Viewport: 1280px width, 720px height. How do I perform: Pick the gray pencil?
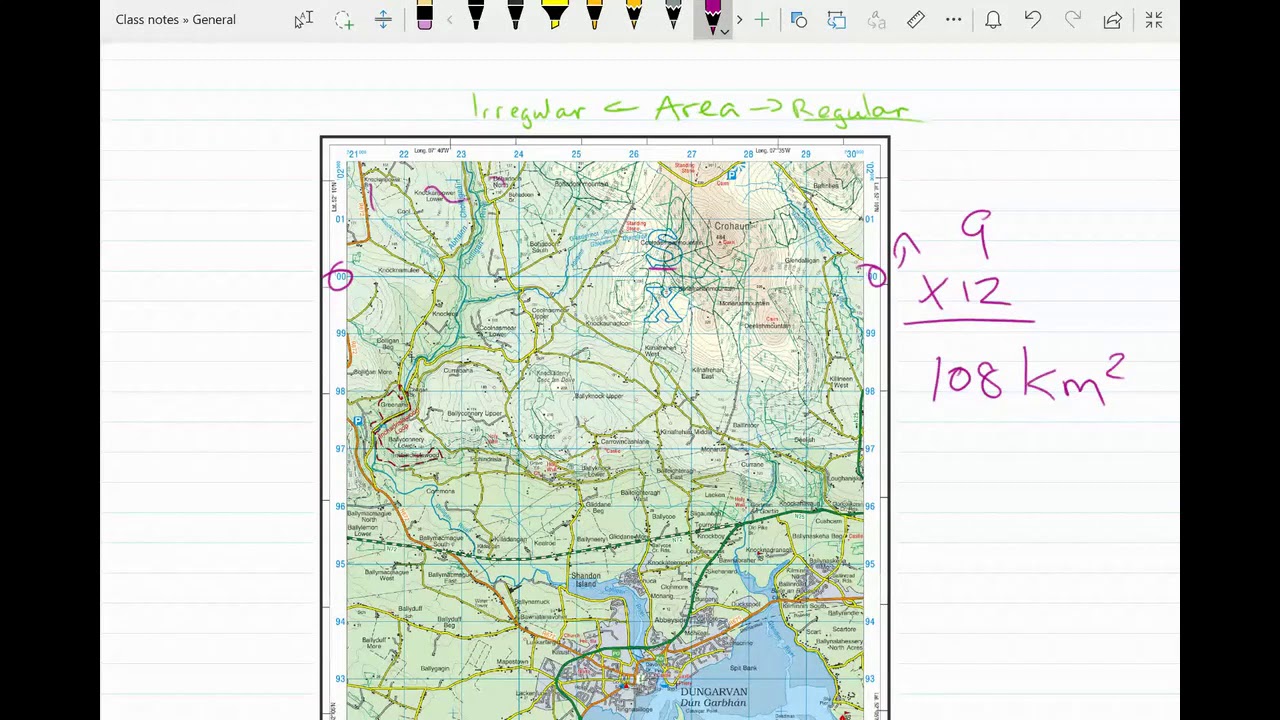[673, 16]
